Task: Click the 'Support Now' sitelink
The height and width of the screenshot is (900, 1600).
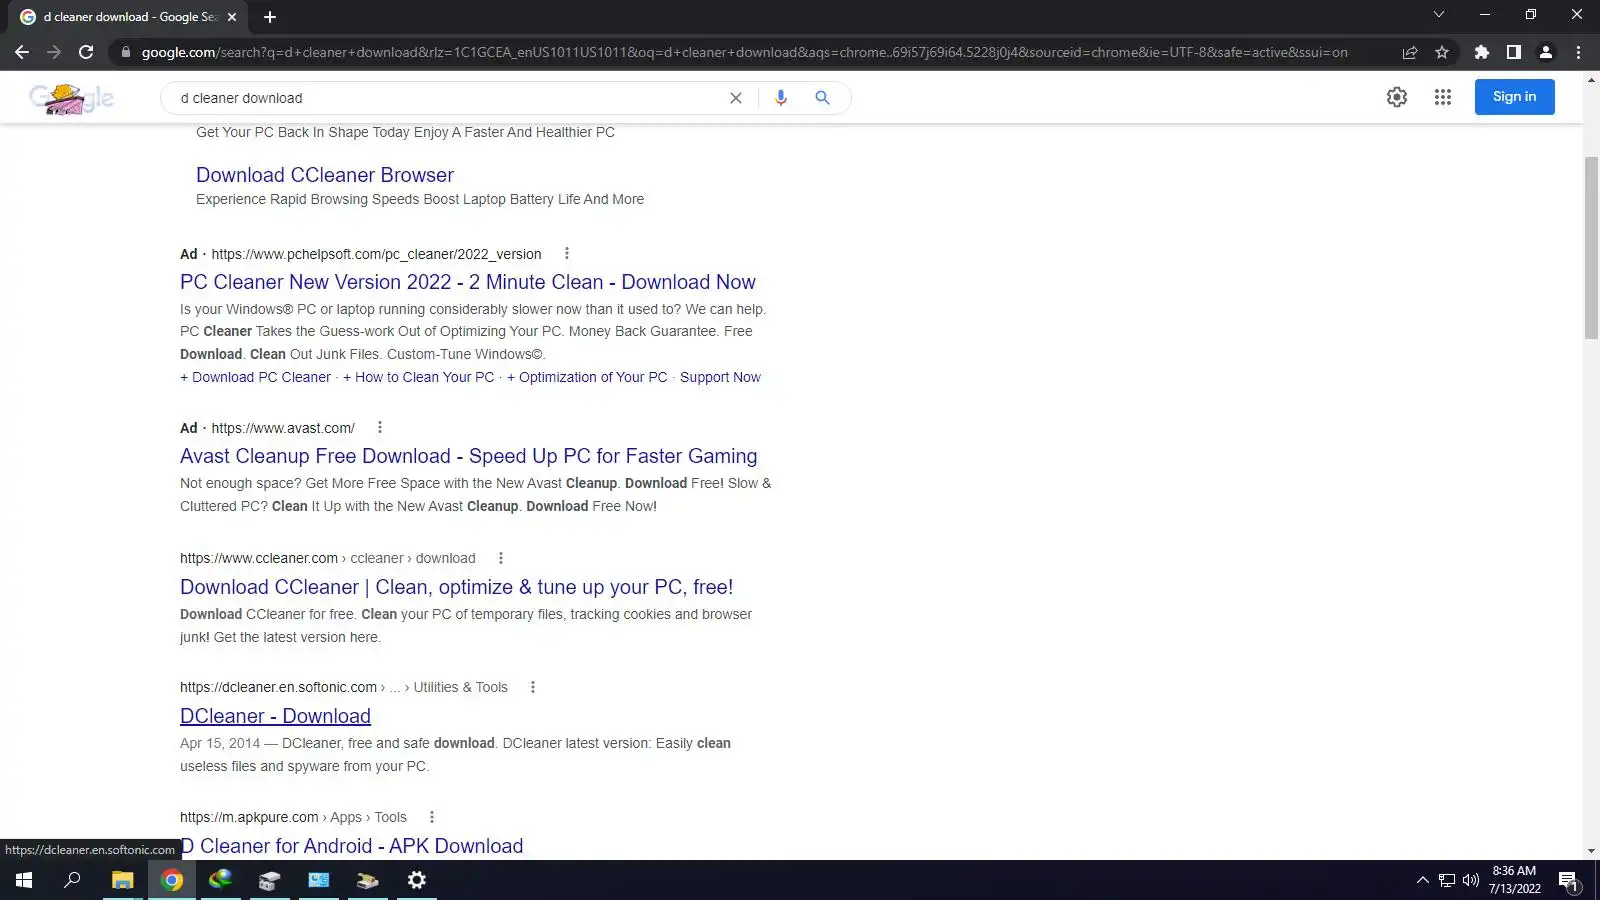Action: point(720,377)
